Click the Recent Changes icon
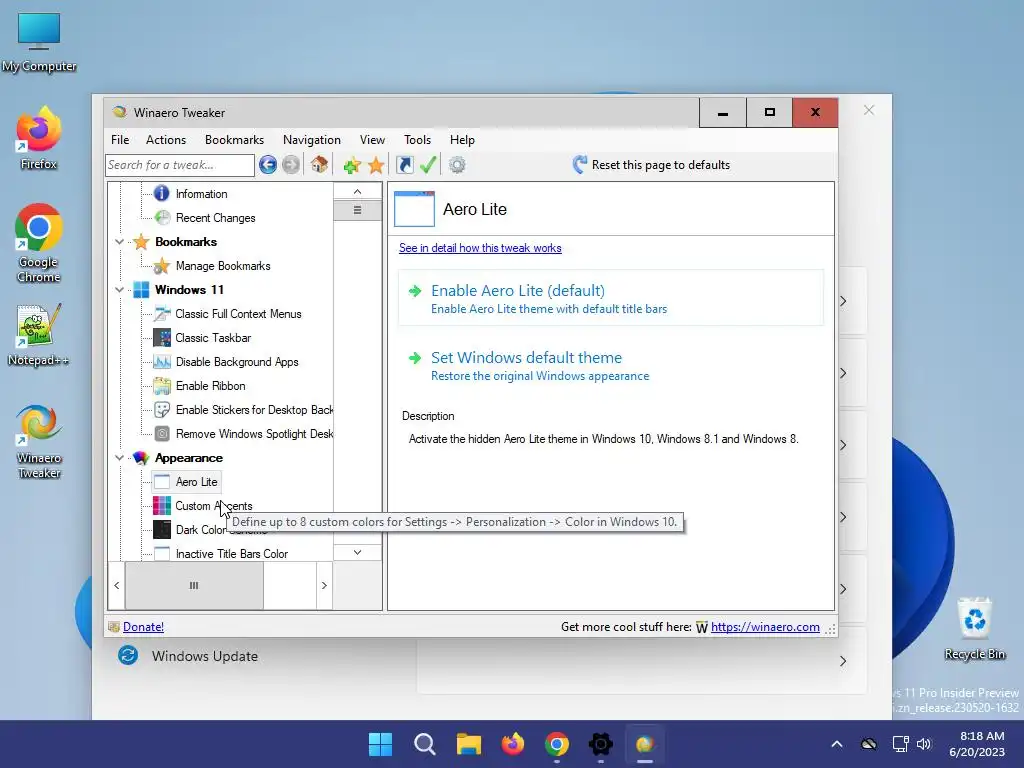The image size is (1024, 768). [x=162, y=217]
